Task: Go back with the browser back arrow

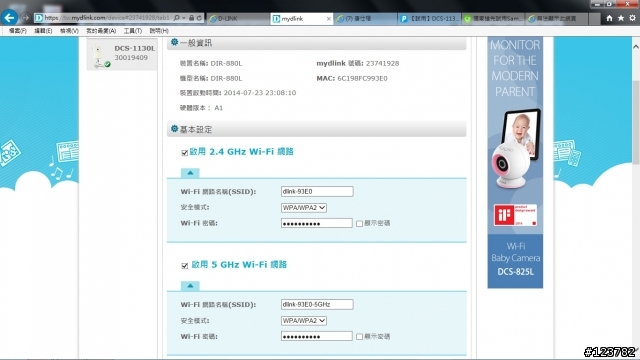Action: click(9, 18)
